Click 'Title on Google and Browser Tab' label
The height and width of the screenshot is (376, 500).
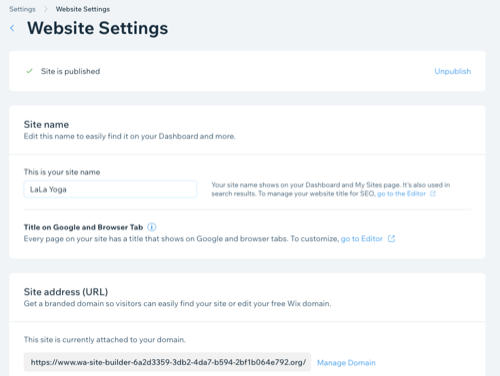[x=83, y=227]
